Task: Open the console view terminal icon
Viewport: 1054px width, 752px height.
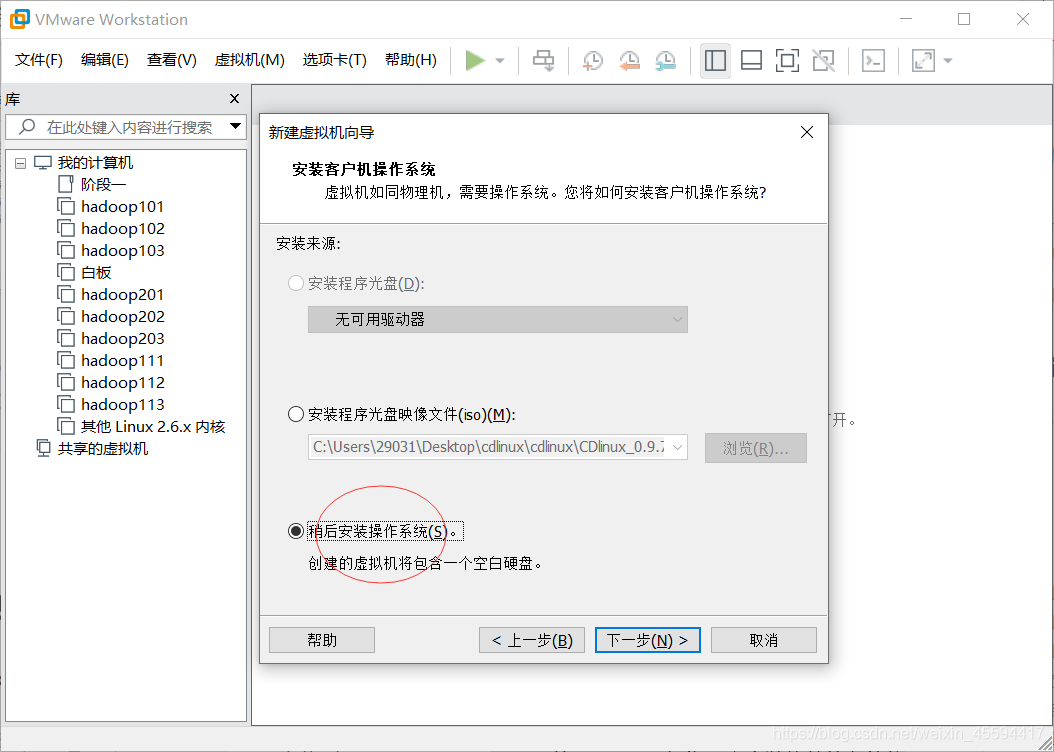Action: 873,60
